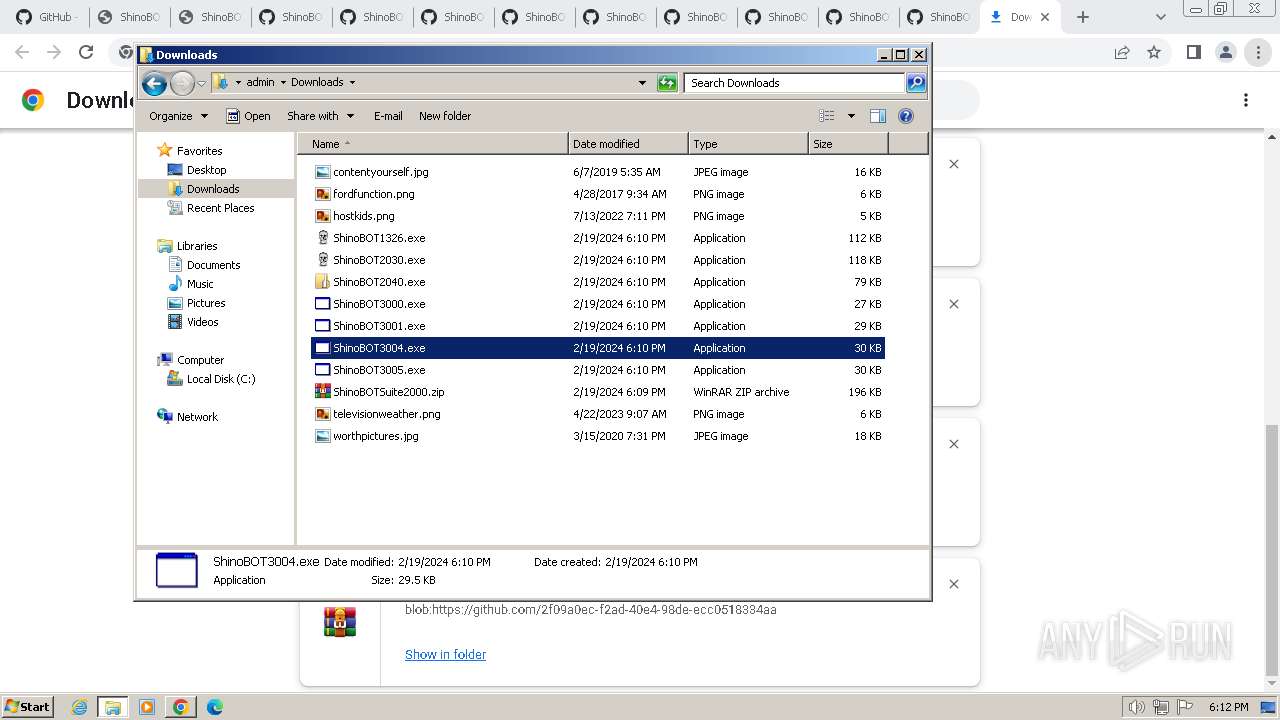Click Open in the Explorer toolbar
Screen dimensions: 1280x720
[x=248, y=116]
